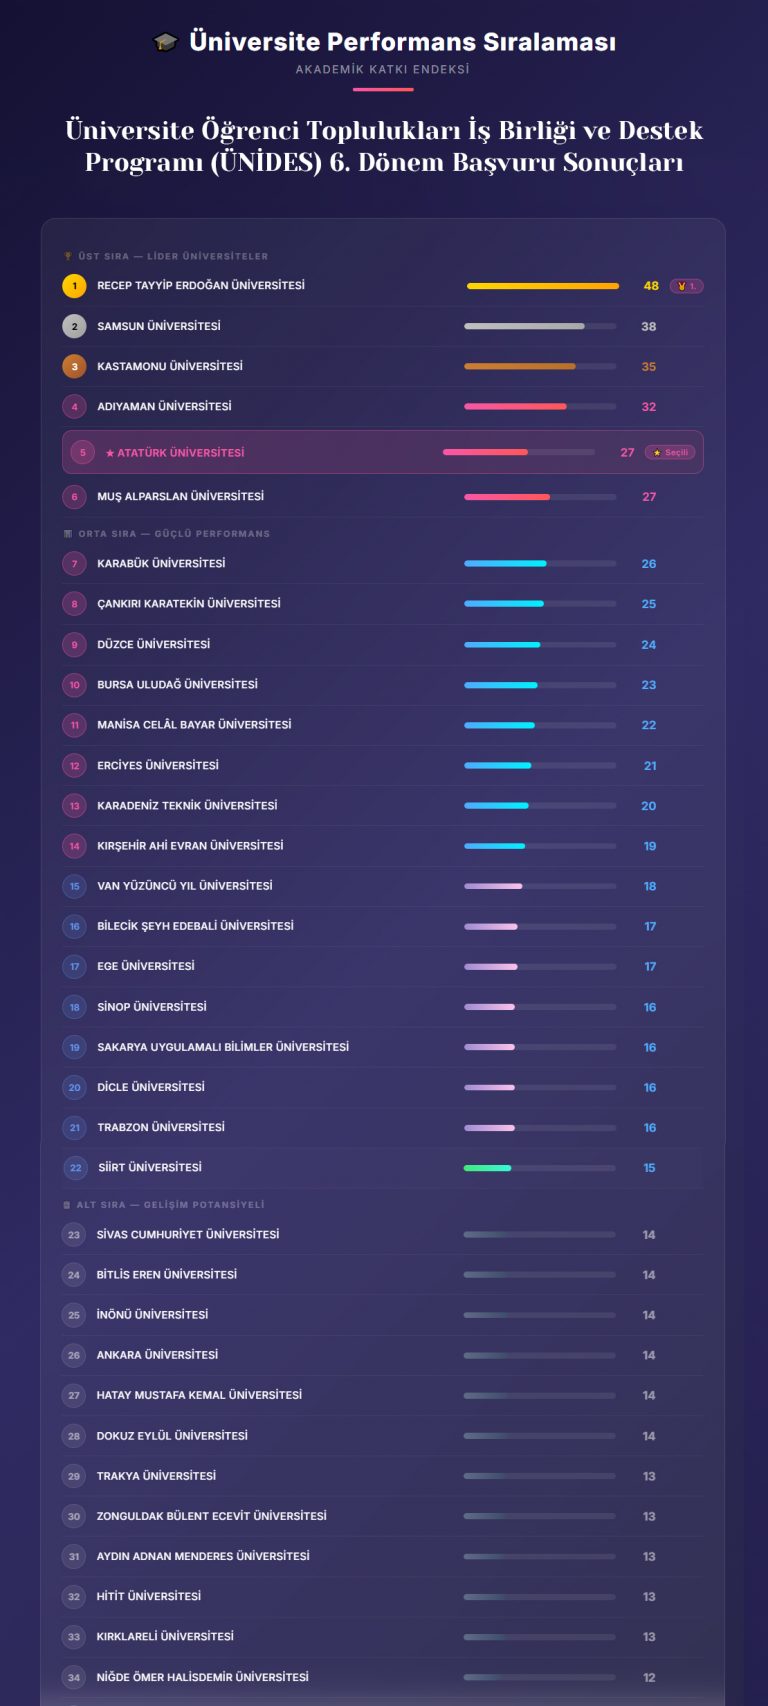Open Samsun Üniversitesi entry
Image resolution: width=768 pixels, height=1706 pixels.
click(x=159, y=326)
